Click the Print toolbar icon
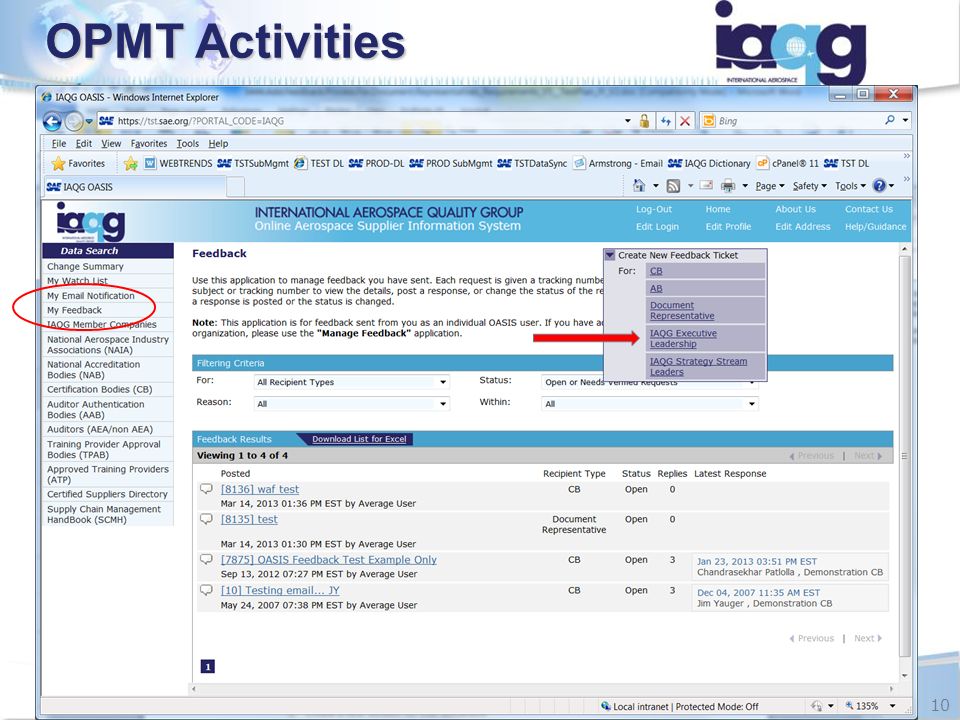Image resolution: width=960 pixels, height=720 pixels. click(728, 186)
